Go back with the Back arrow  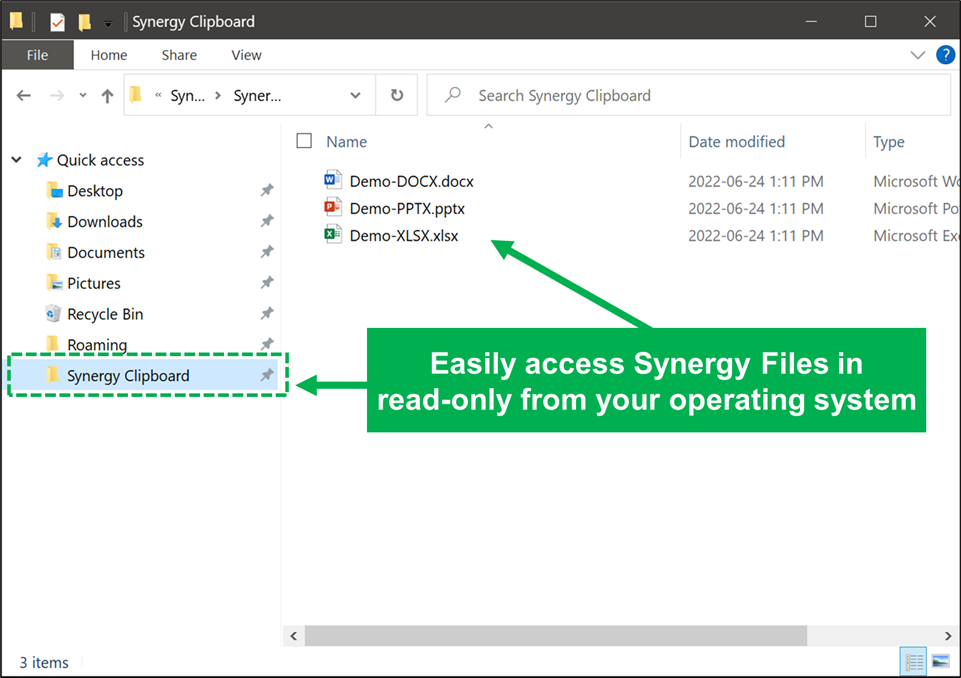click(x=24, y=96)
